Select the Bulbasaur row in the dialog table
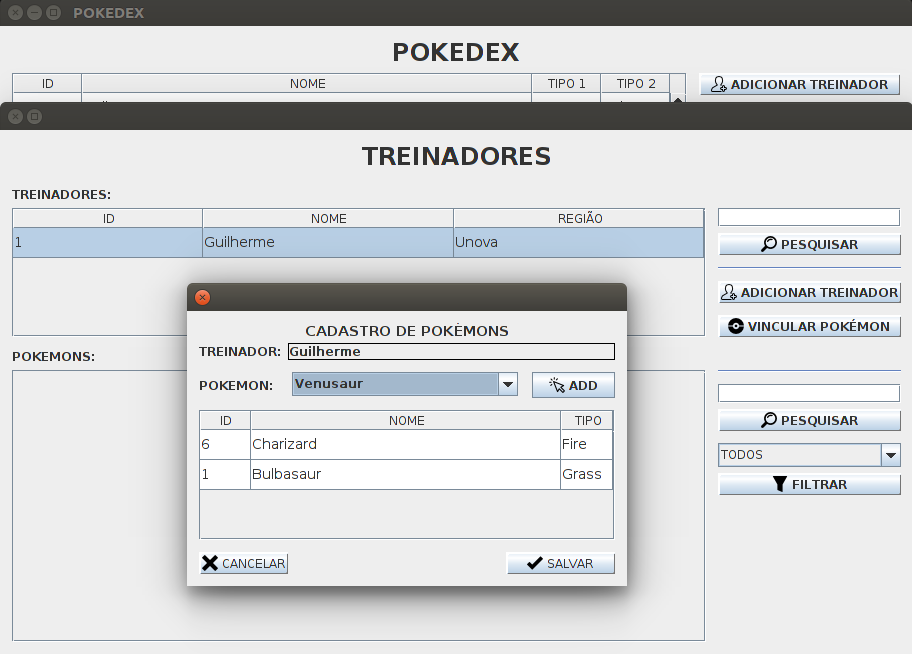This screenshot has width=912, height=654. 405,474
